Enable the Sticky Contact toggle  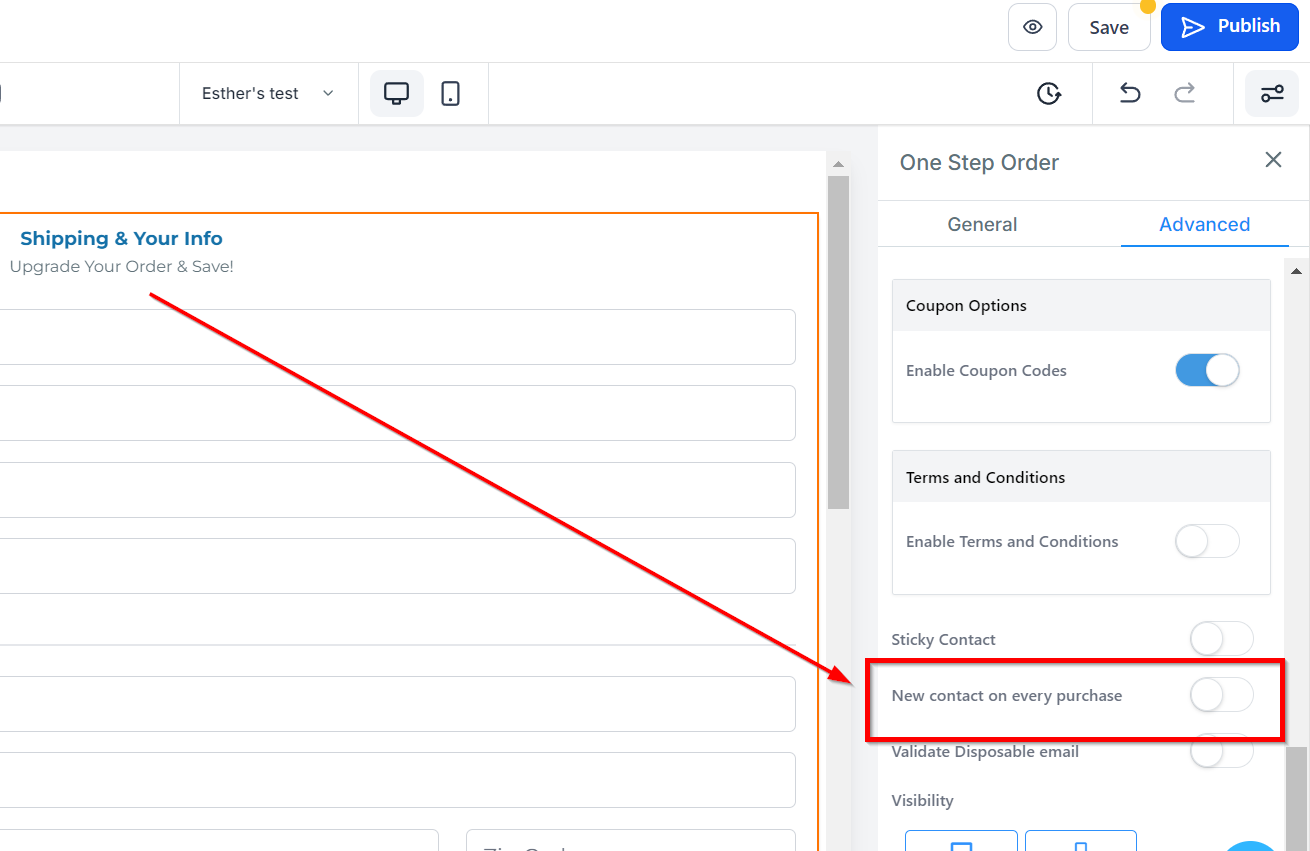tap(1221, 639)
